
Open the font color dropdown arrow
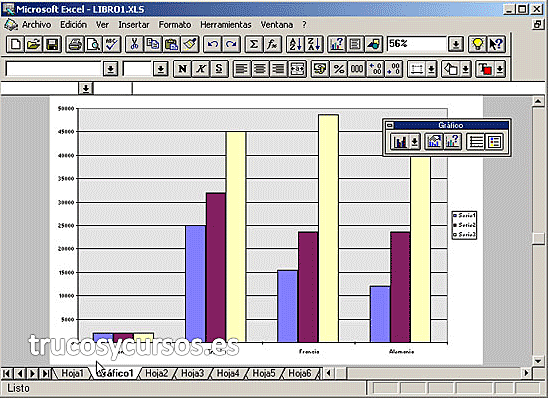(500, 69)
